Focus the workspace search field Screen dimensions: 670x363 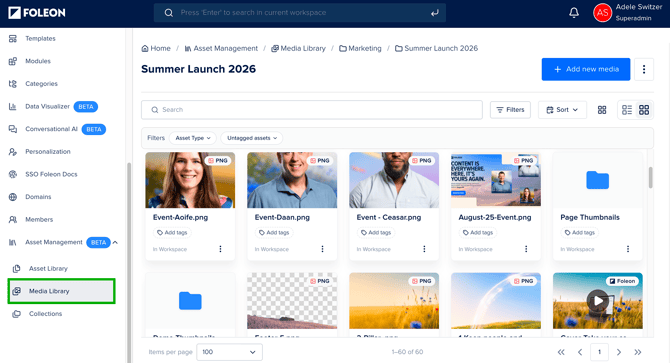pos(300,13)
